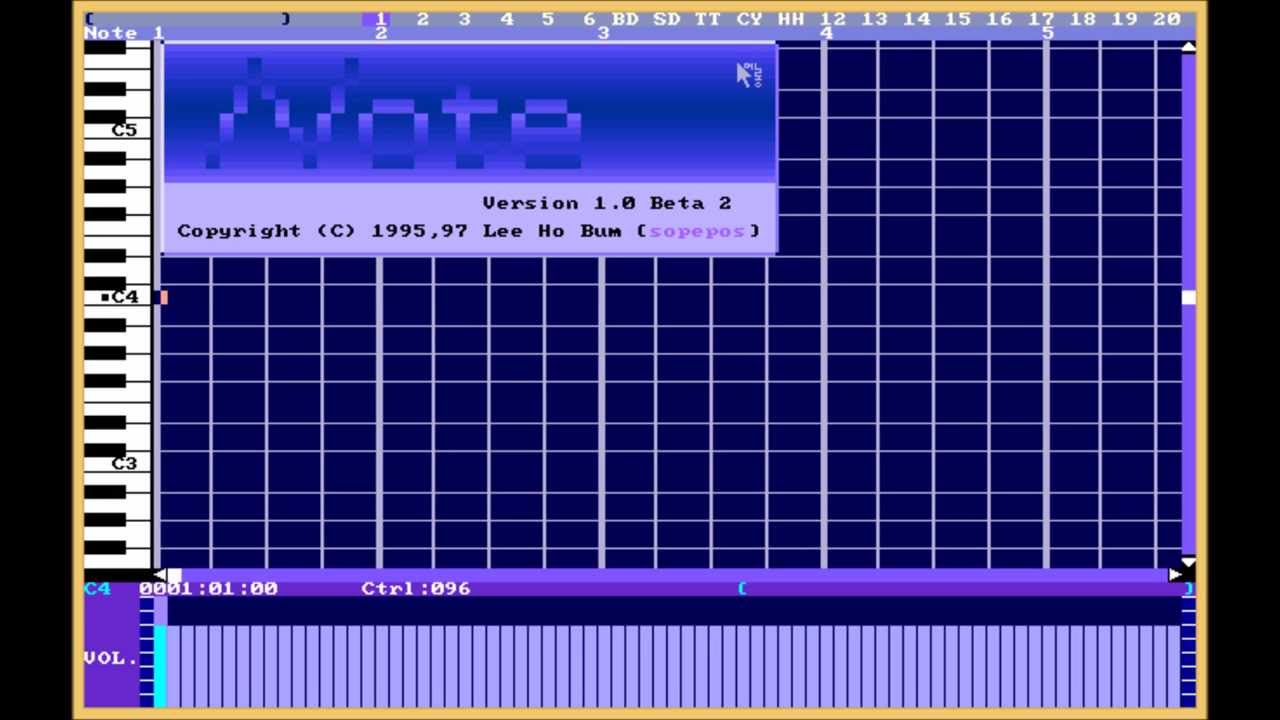Jump to bar 2 on the ruler
The image size is (1280, 720).
(x=381, y=33)
